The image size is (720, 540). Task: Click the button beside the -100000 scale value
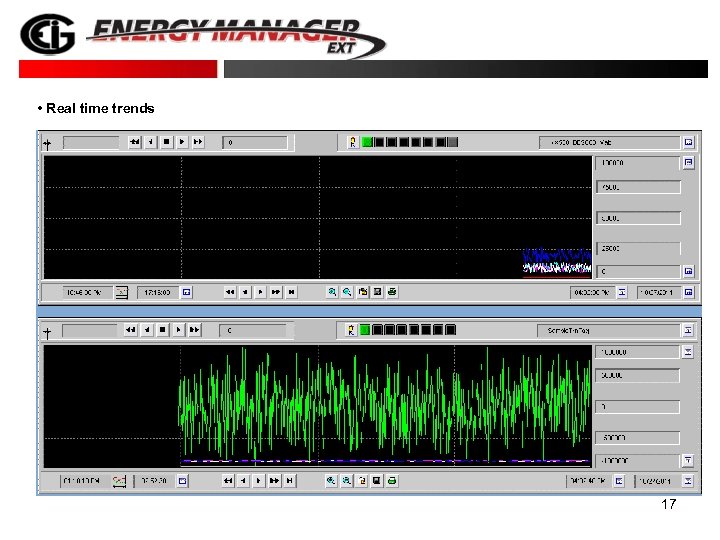click(688, 460)
